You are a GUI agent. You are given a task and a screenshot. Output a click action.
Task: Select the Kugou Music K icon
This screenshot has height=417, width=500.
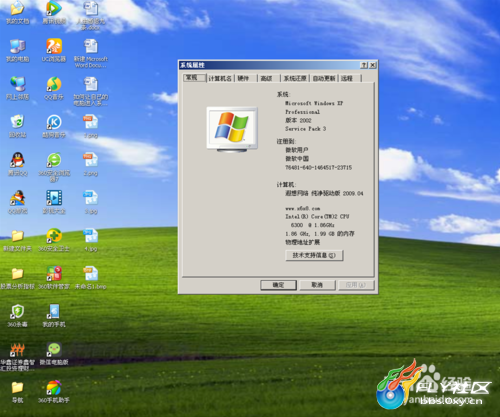54,122
